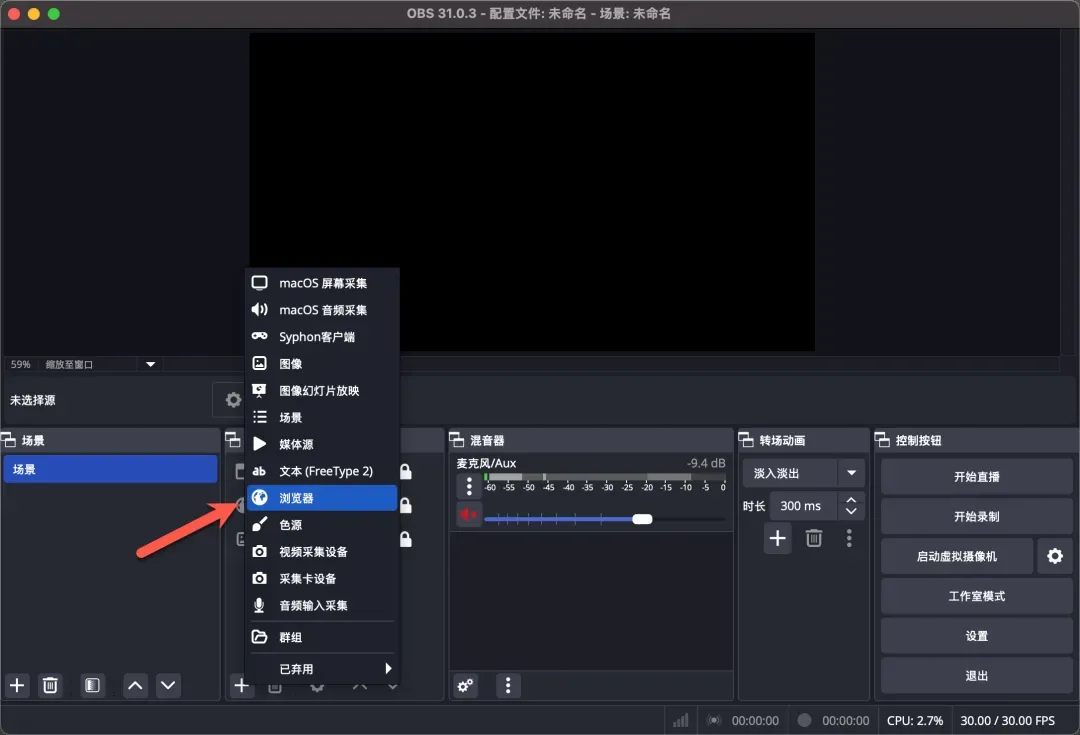The image size is (1080, 735).
Task: Toggle 工作室模式 studio mode
Action: [x=977, y=597]
